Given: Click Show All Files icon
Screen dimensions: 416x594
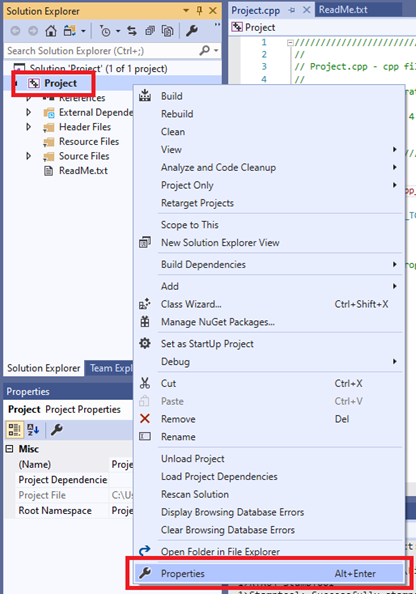Looking at the screenshot, I should pyautogui.click(x=167, y=31).
